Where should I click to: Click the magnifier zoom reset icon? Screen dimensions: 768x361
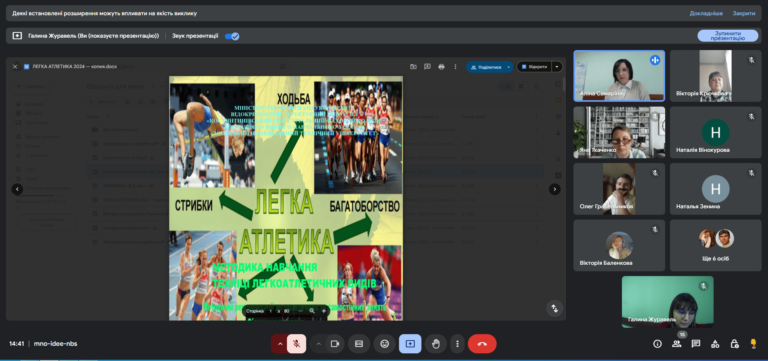coord(312,311)
